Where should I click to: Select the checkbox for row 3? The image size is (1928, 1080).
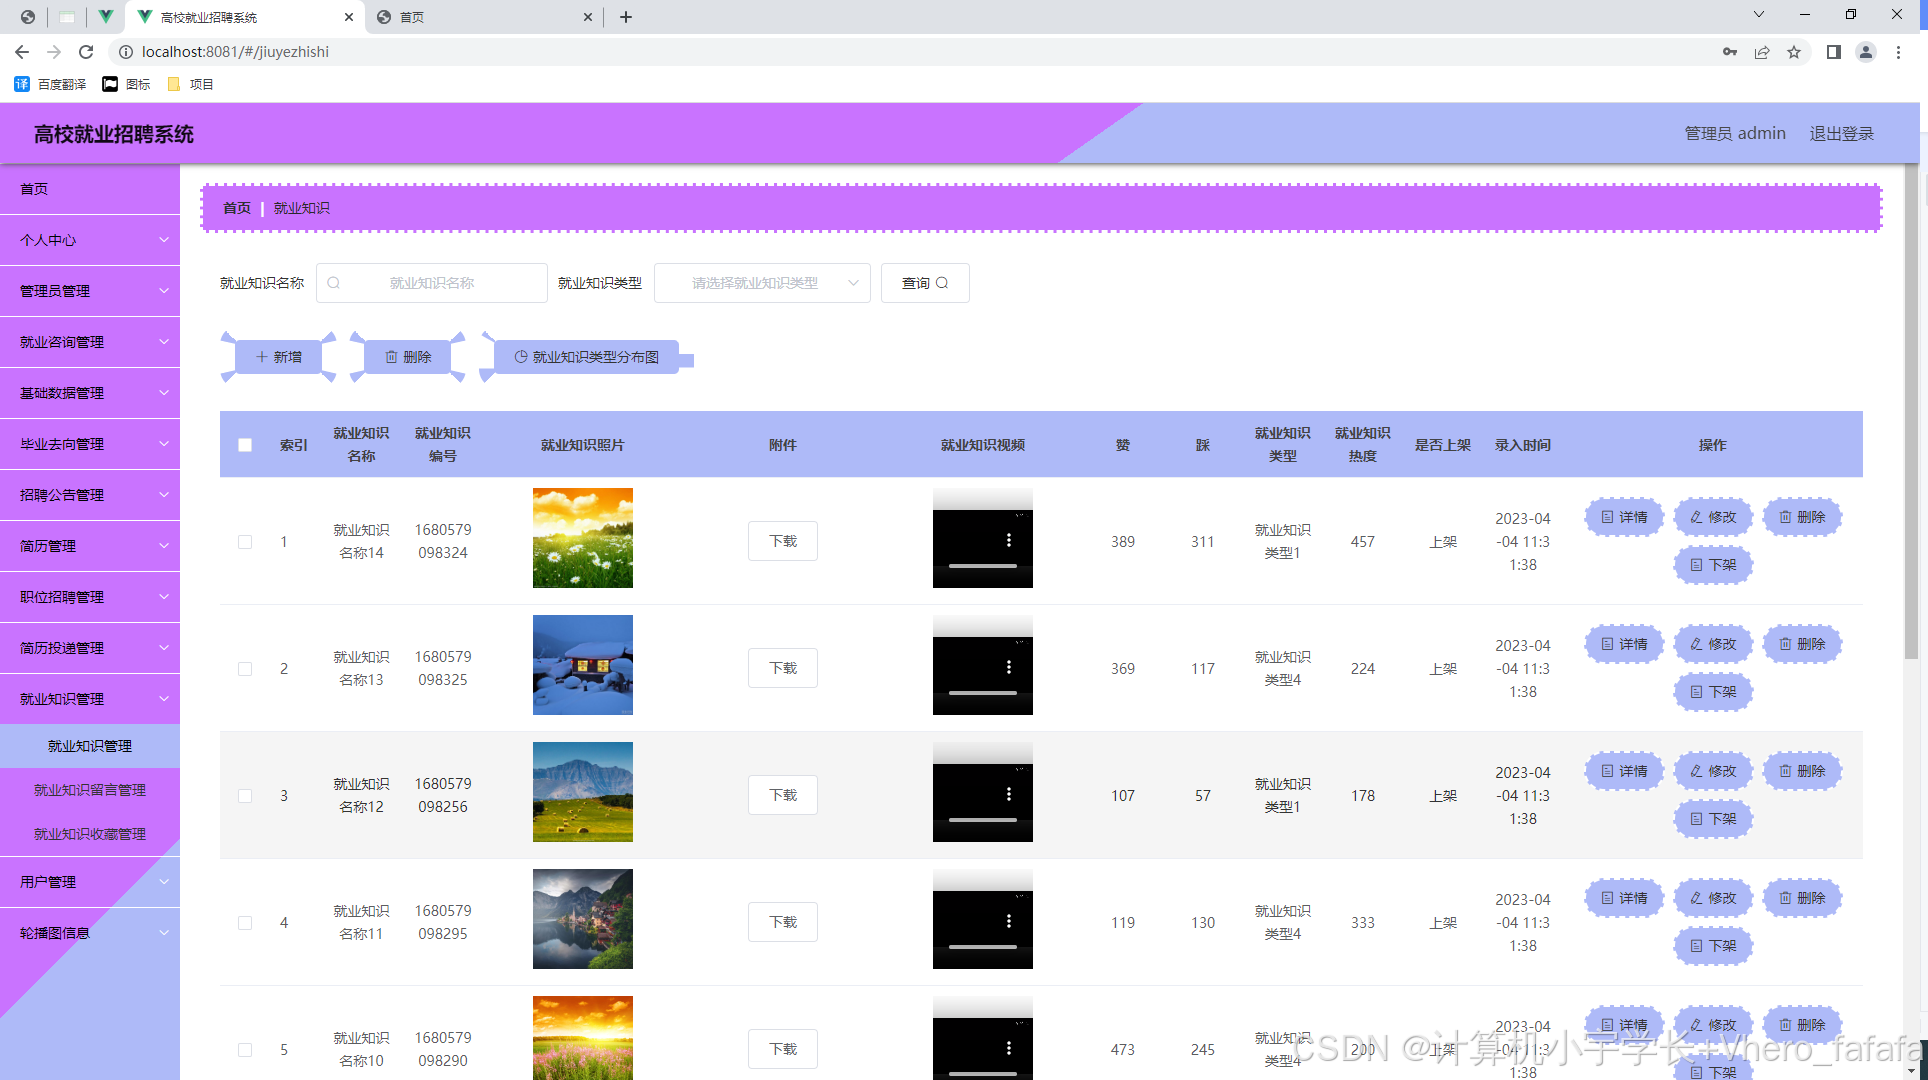[245, 796]
